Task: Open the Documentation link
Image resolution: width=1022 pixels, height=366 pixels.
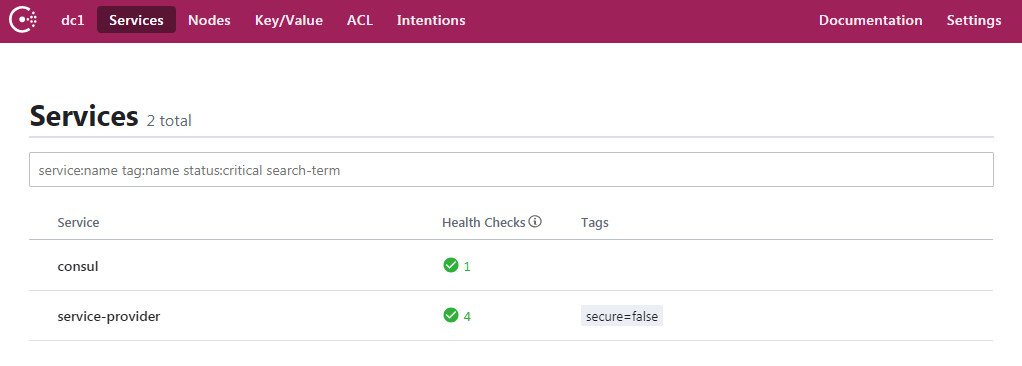Action: click(x=870, y=20)
